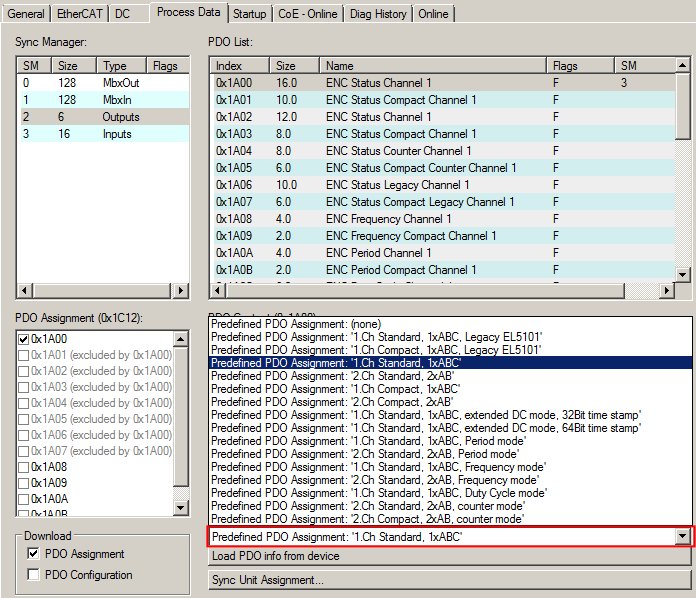Switch to CoE - Online tab
The width and height of the screenshot is (696, 598).
[x=308, y=14]
